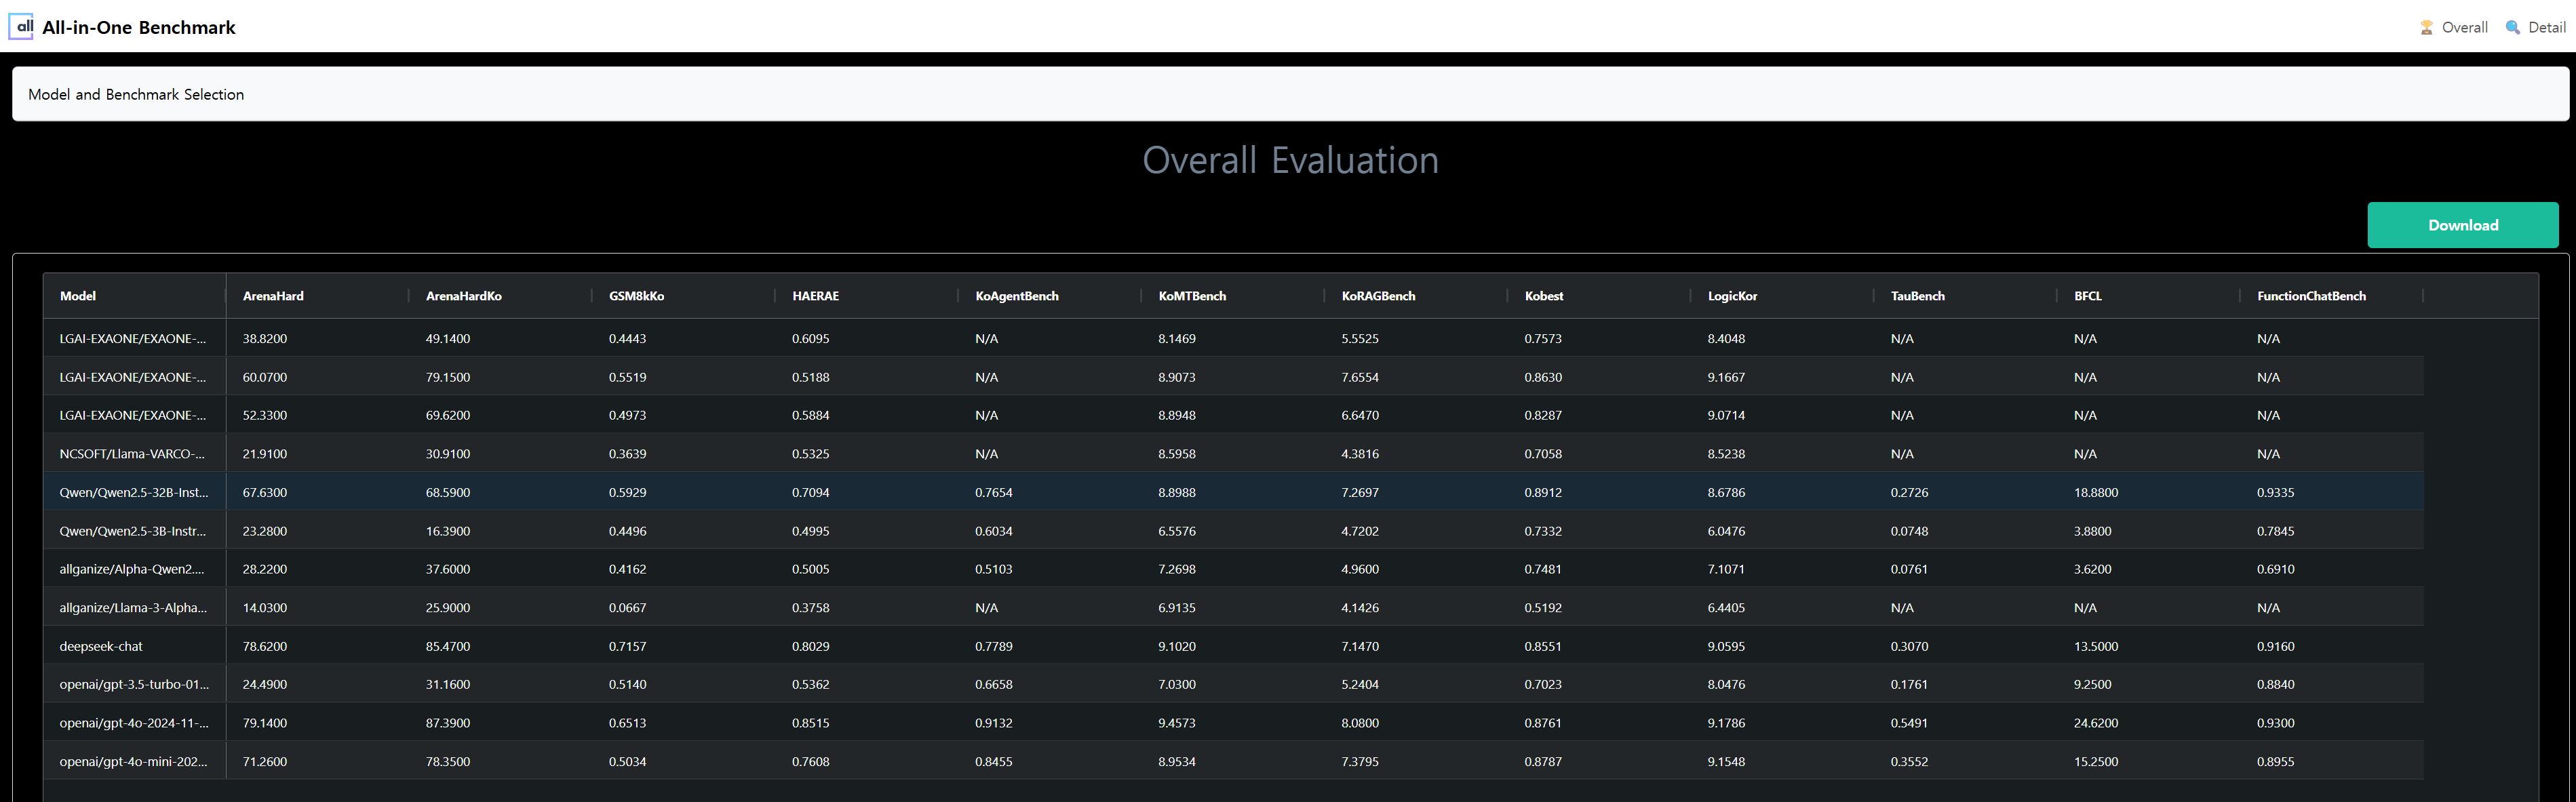Viewport: 2576px width, 802px height.
Task: Click All-in-One Benchmark title text
Action: coord(139,28)
